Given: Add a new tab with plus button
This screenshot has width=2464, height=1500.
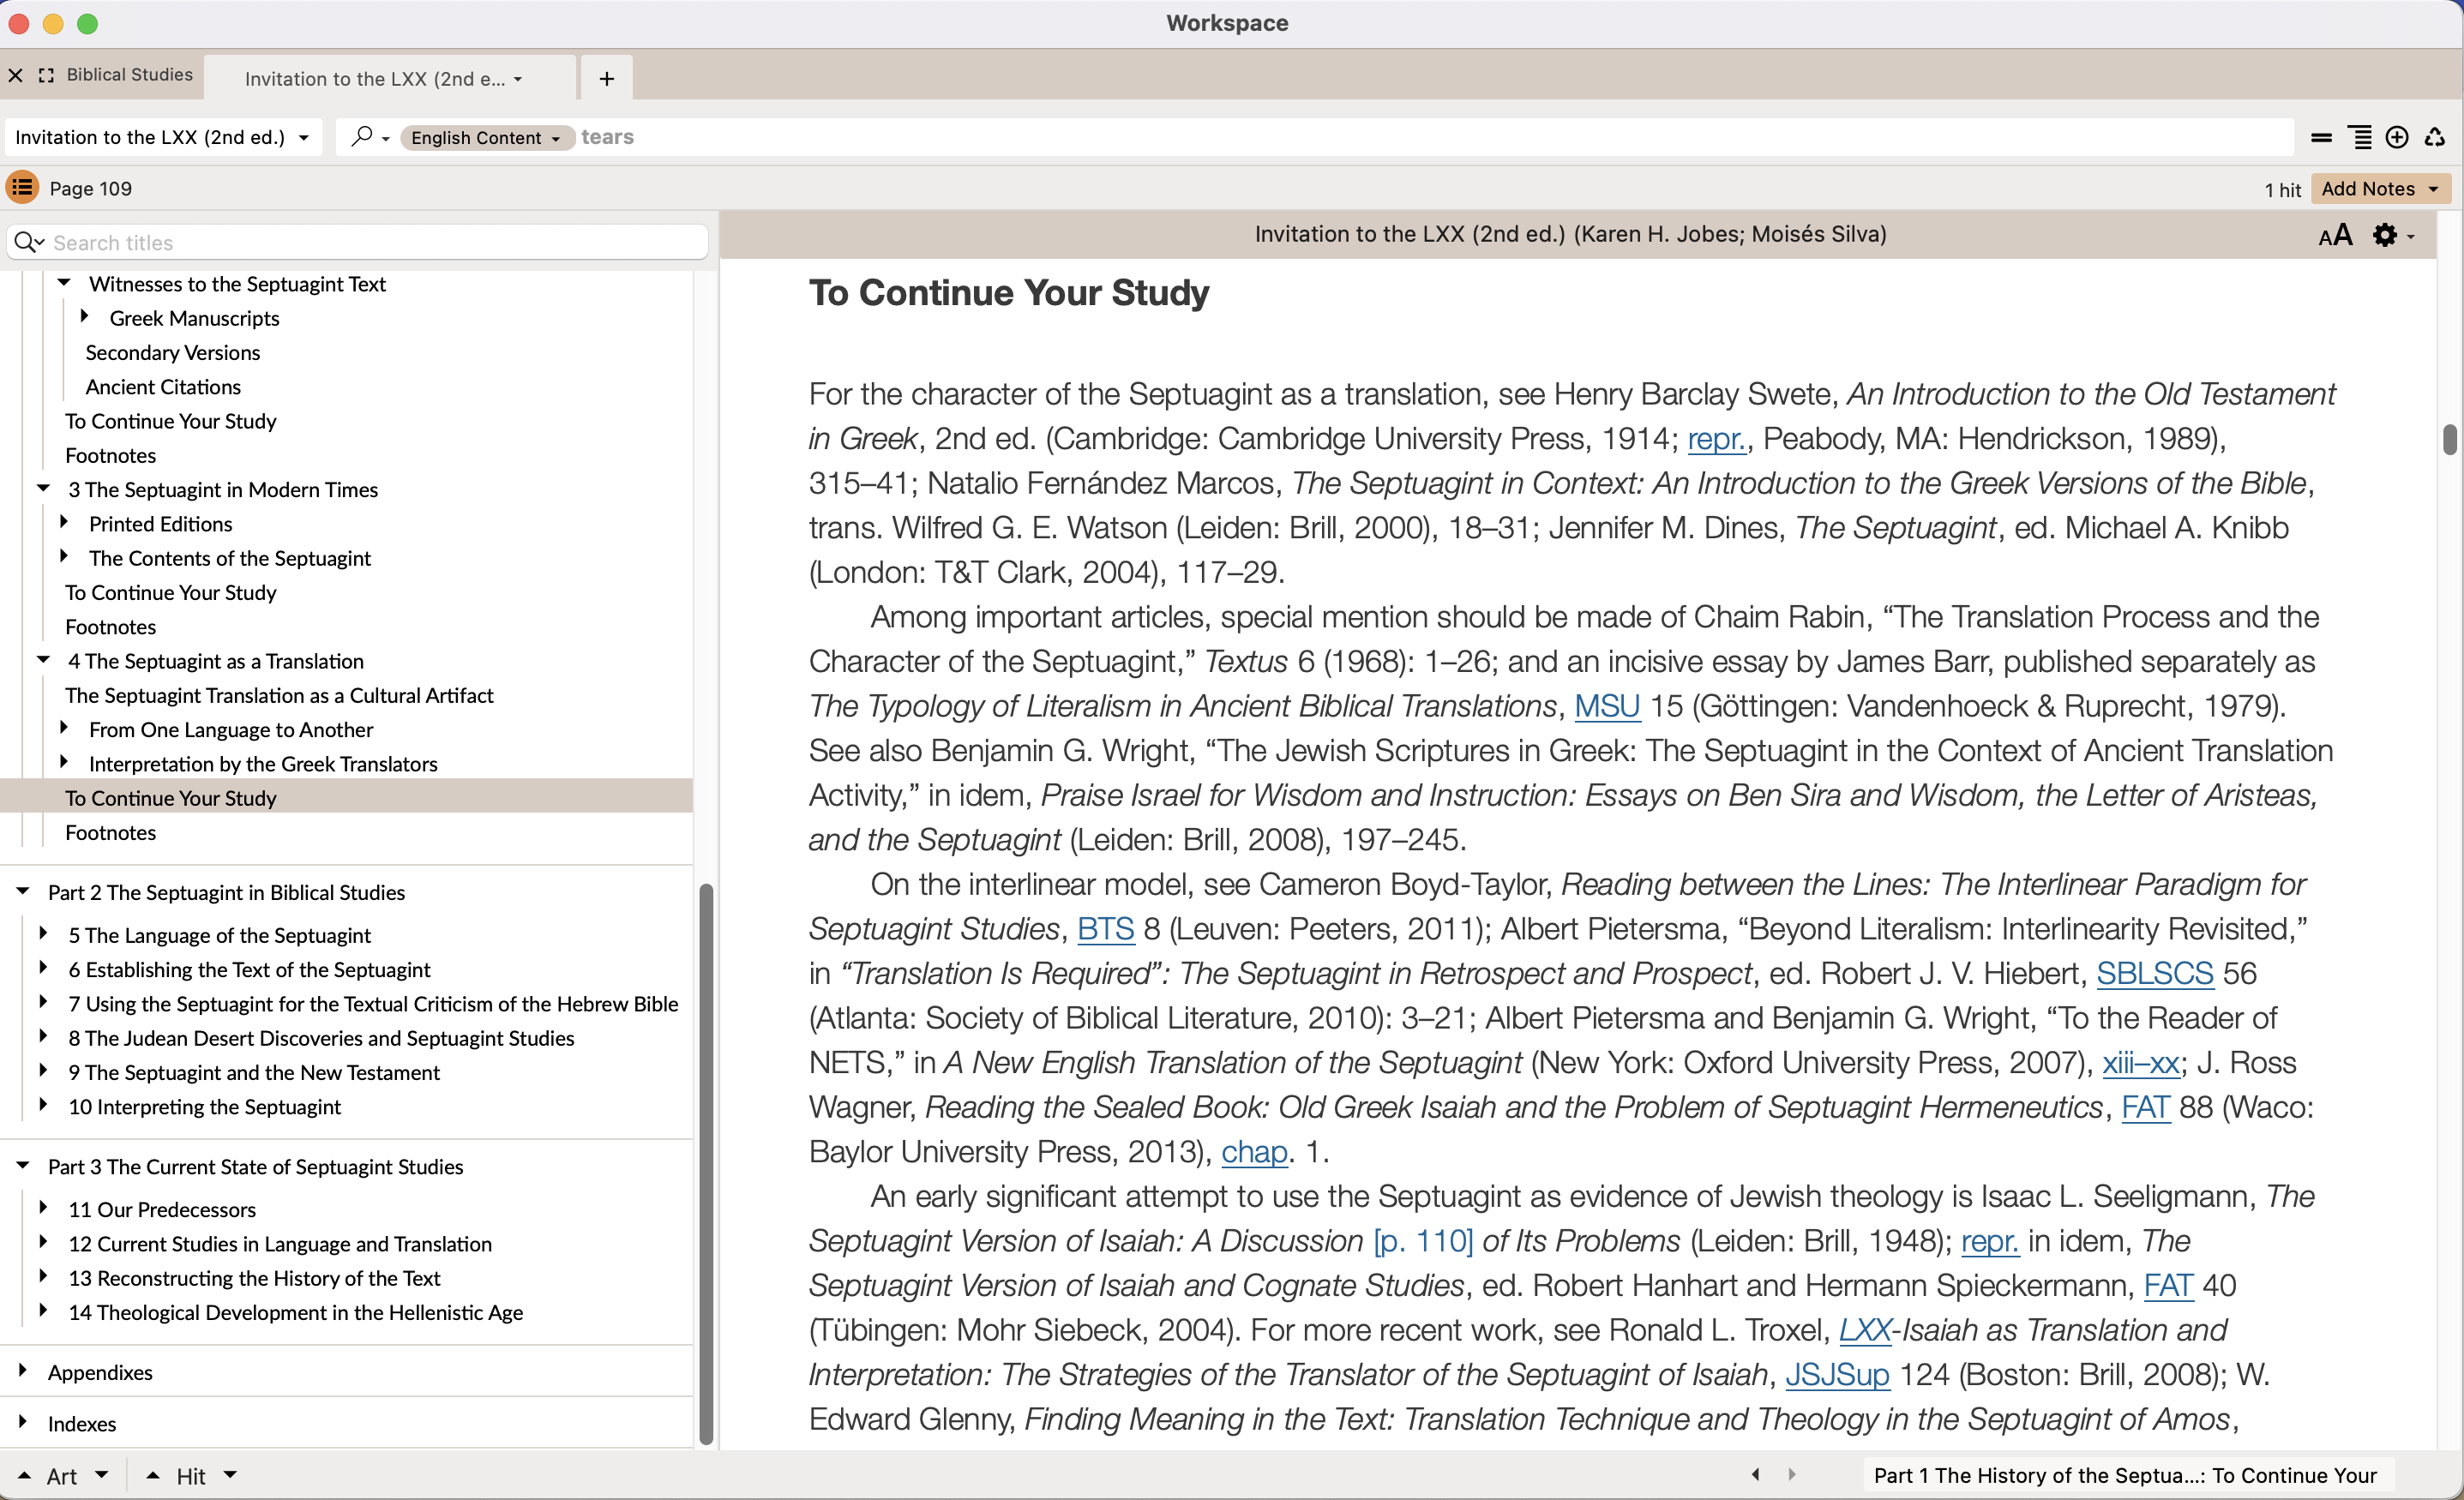Looking at the screenshot, I should (606, 78).
